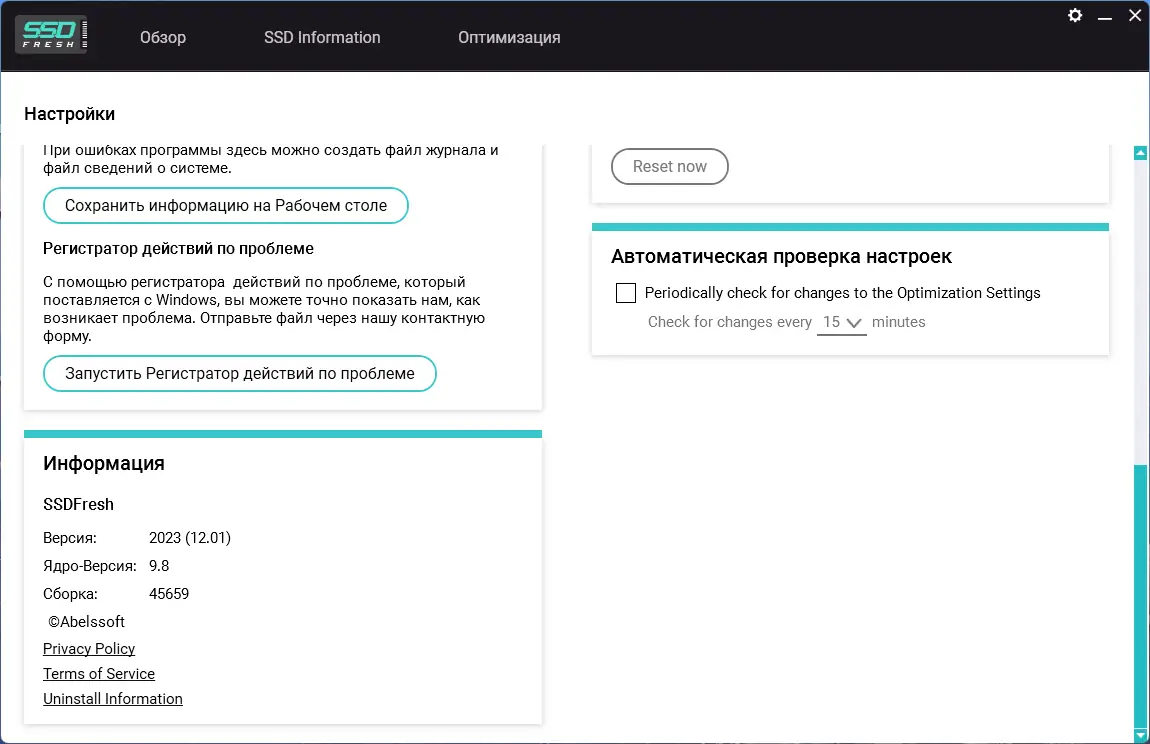The height and width of the screenshot is (744, 1150).
Task: Open the Uninstall Information link
Action: [x=112, y=698]
